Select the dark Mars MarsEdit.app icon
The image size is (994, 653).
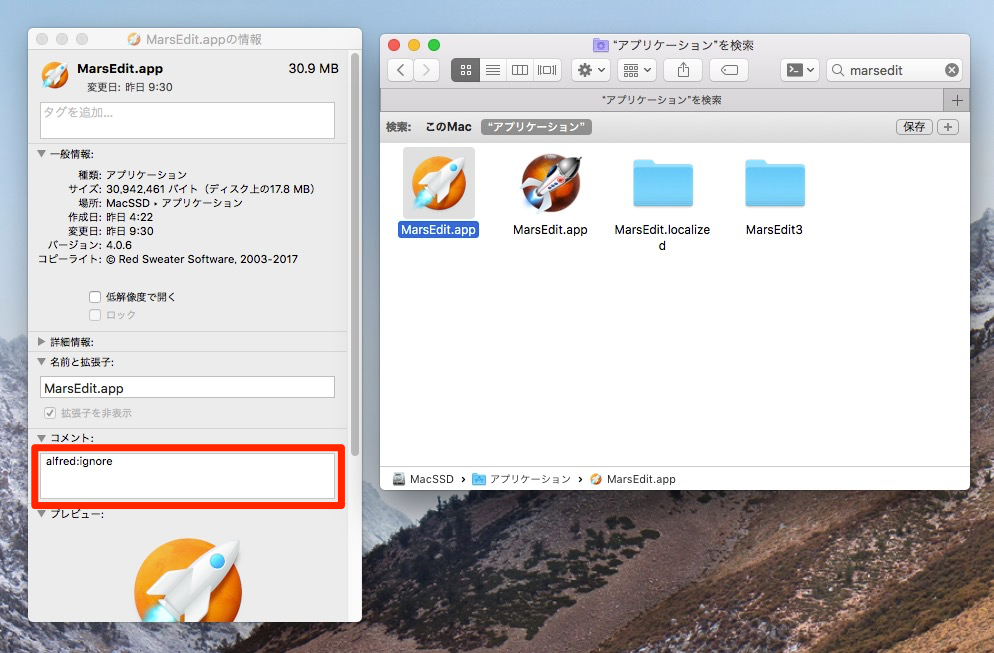(550, 183)
